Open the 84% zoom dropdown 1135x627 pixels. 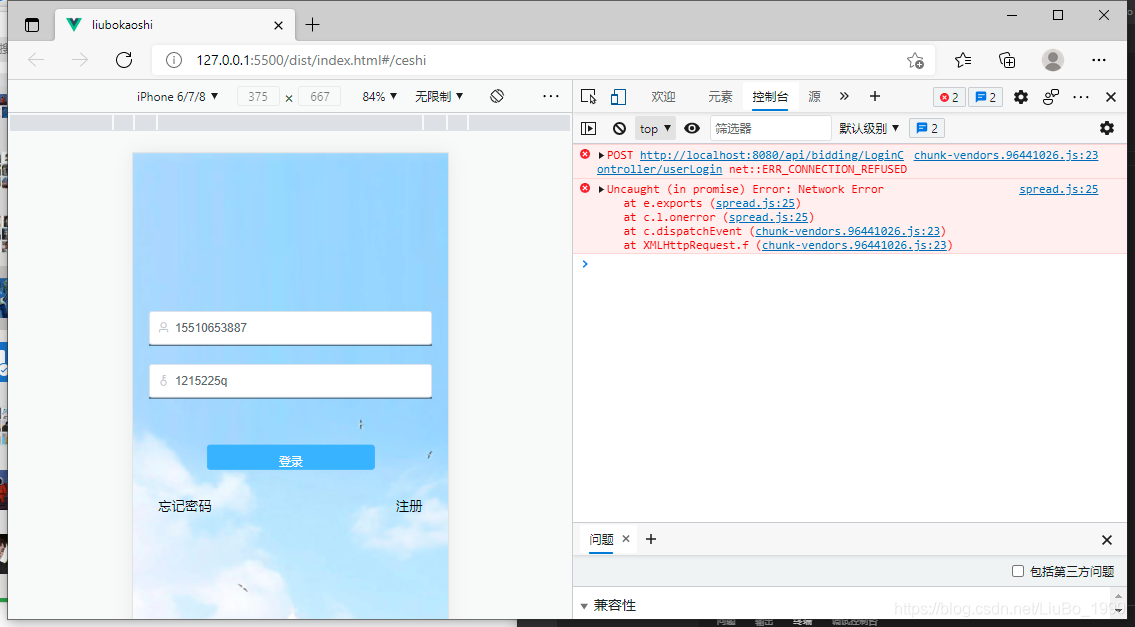click(x=380, y=96)
